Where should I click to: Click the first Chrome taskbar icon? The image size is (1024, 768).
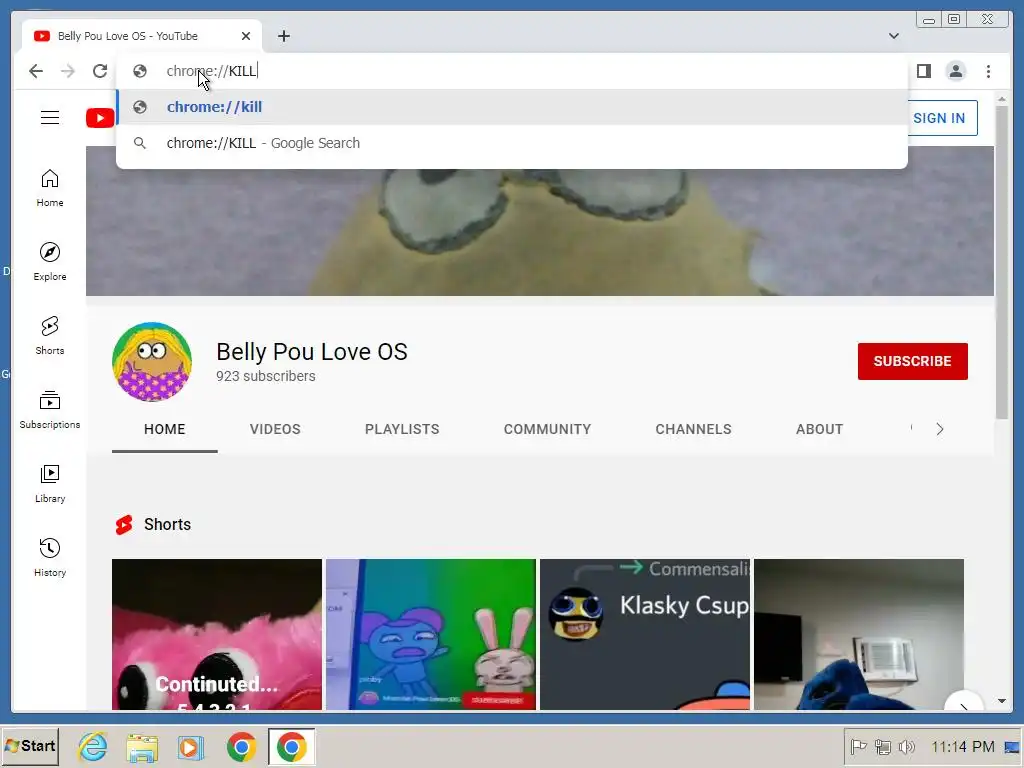pyautogui.click(x=241, y=747)
